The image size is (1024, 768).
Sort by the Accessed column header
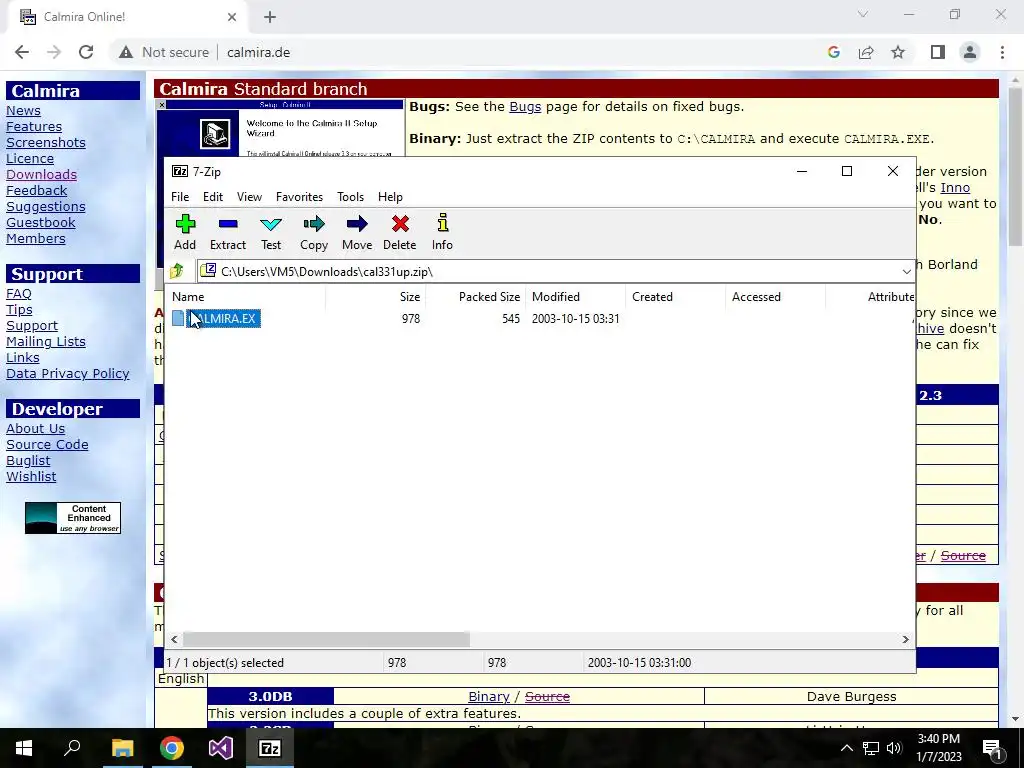(775, 296)
